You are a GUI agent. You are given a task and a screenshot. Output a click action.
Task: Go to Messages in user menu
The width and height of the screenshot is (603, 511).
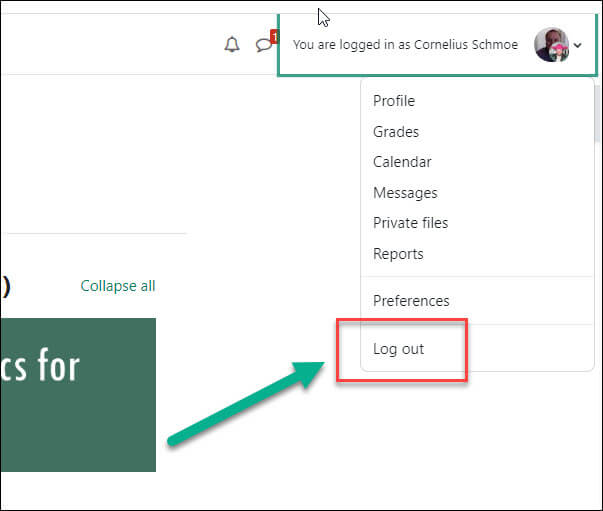coord(405,193)
